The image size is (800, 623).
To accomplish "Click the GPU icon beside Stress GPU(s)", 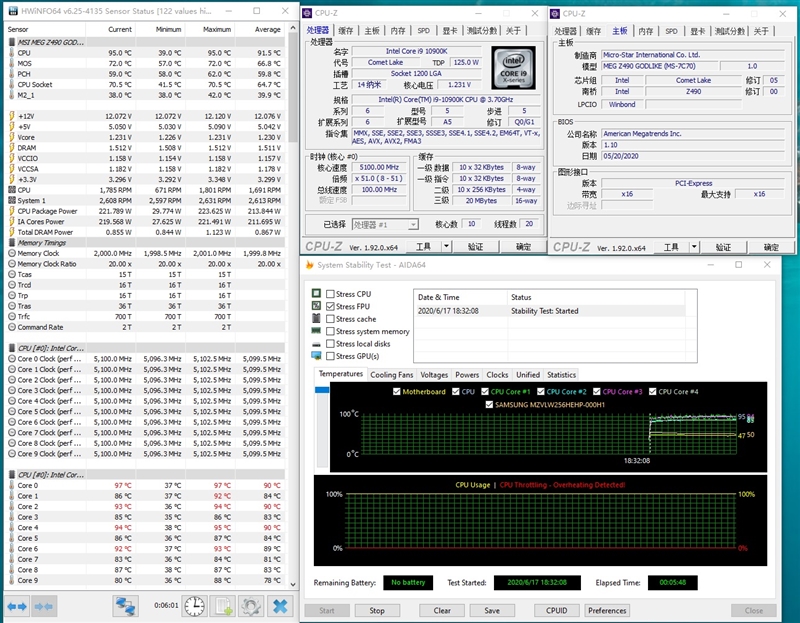I will pos(318,355).
